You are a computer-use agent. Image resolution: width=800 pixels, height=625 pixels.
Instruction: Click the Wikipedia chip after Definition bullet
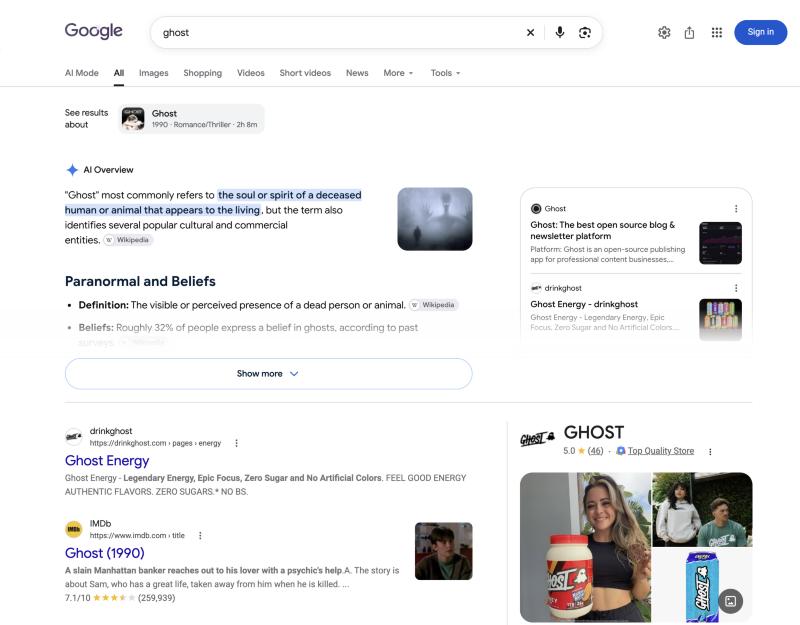pos(434,305)
